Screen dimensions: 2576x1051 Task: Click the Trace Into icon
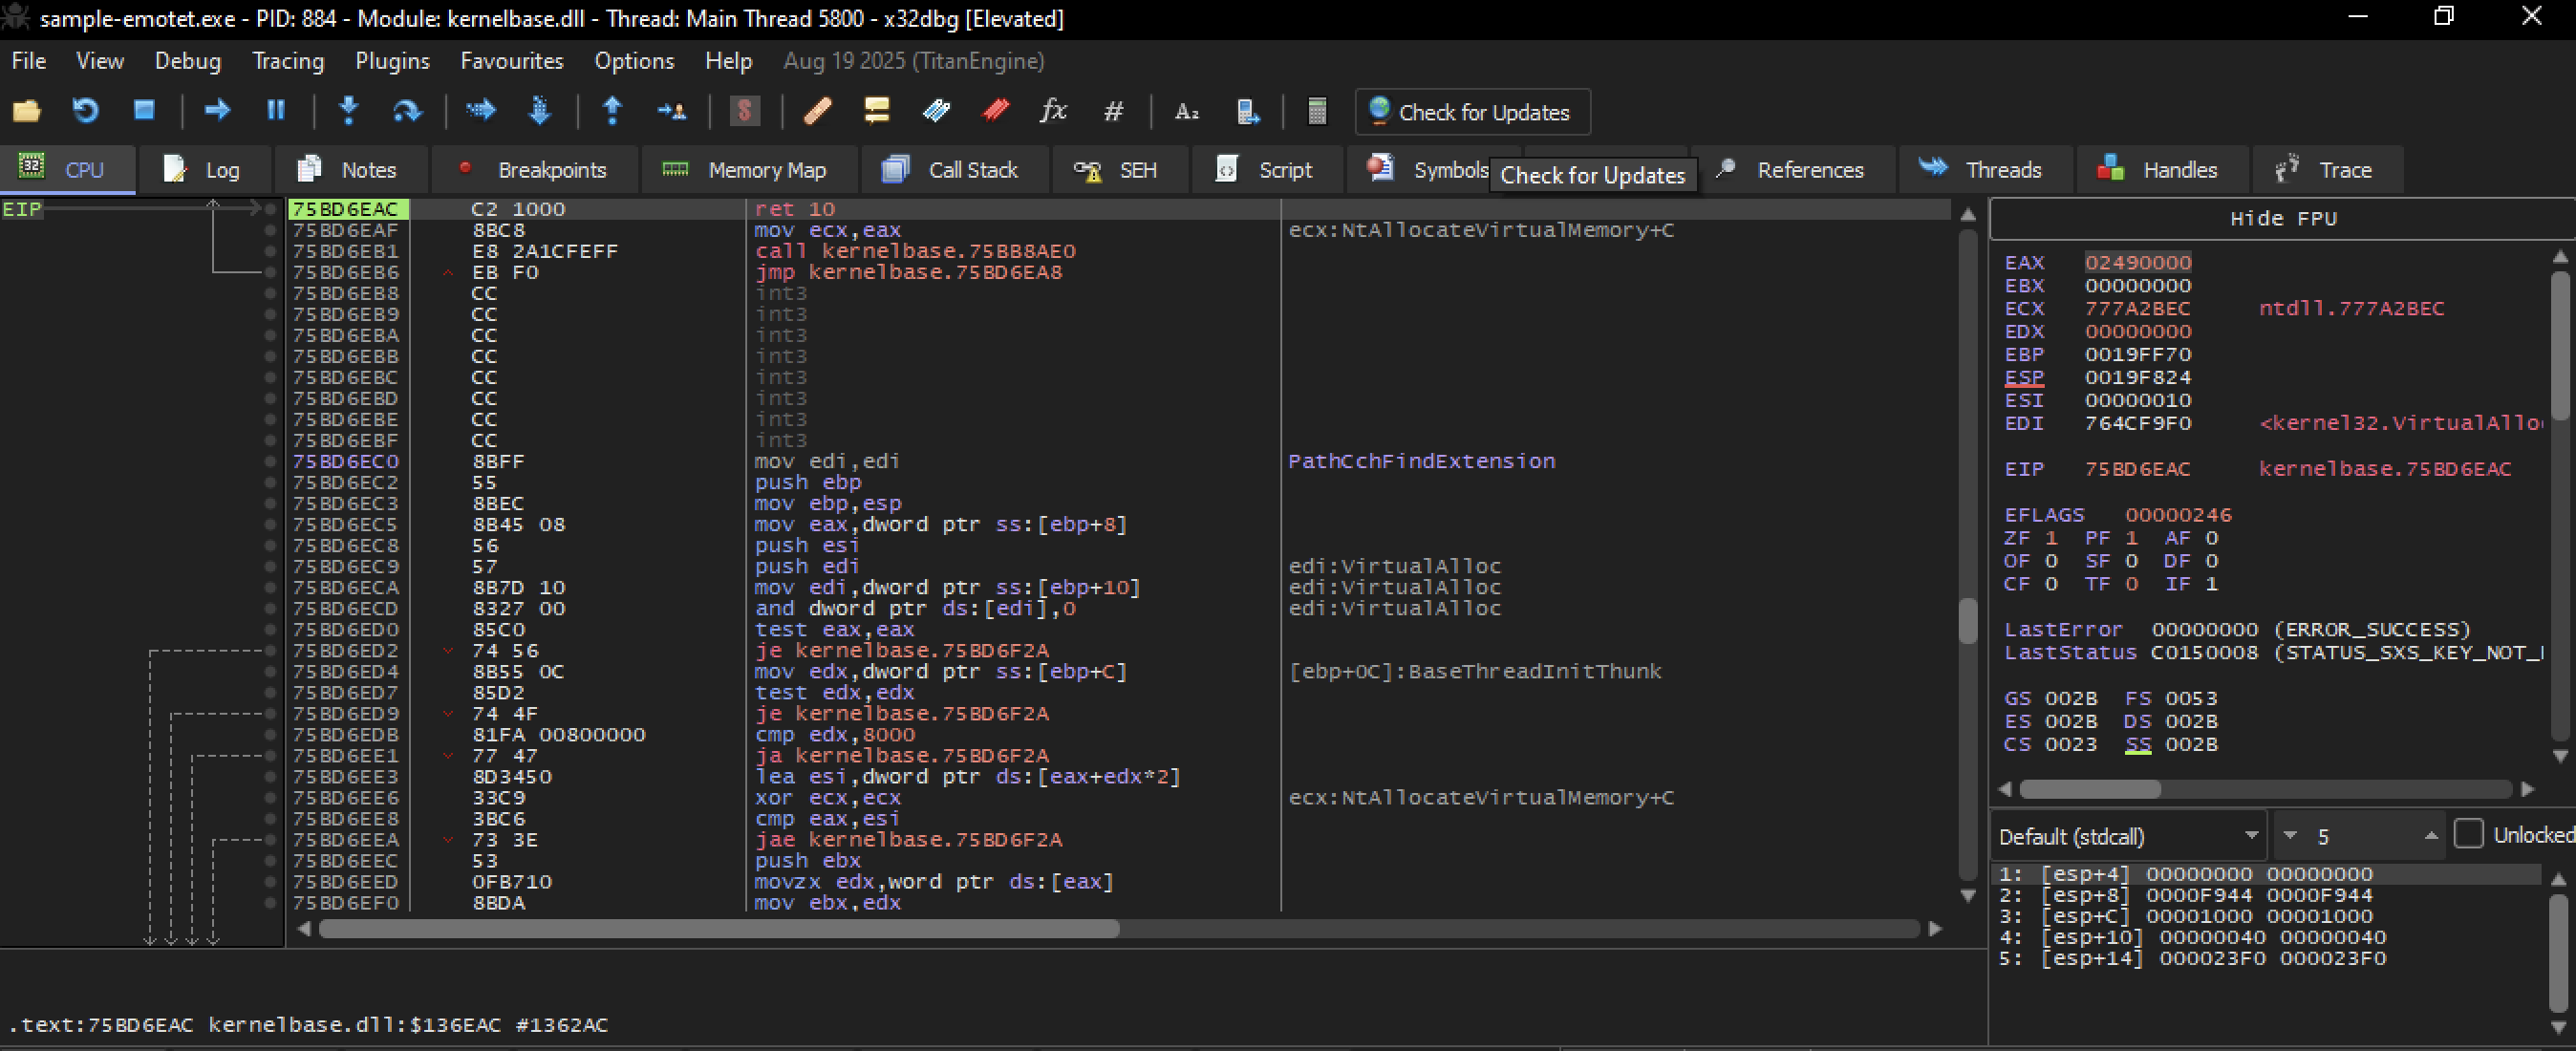[x=481, y=111]
